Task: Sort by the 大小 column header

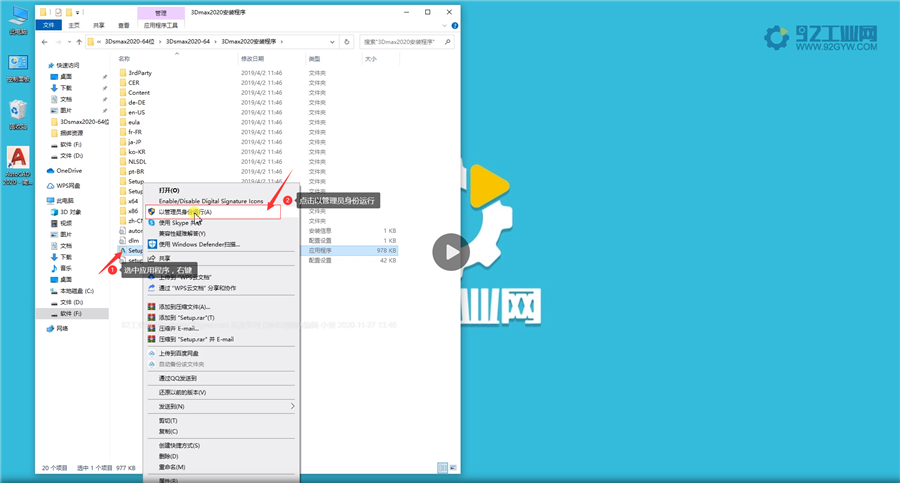Action: (x=371, y=59)
